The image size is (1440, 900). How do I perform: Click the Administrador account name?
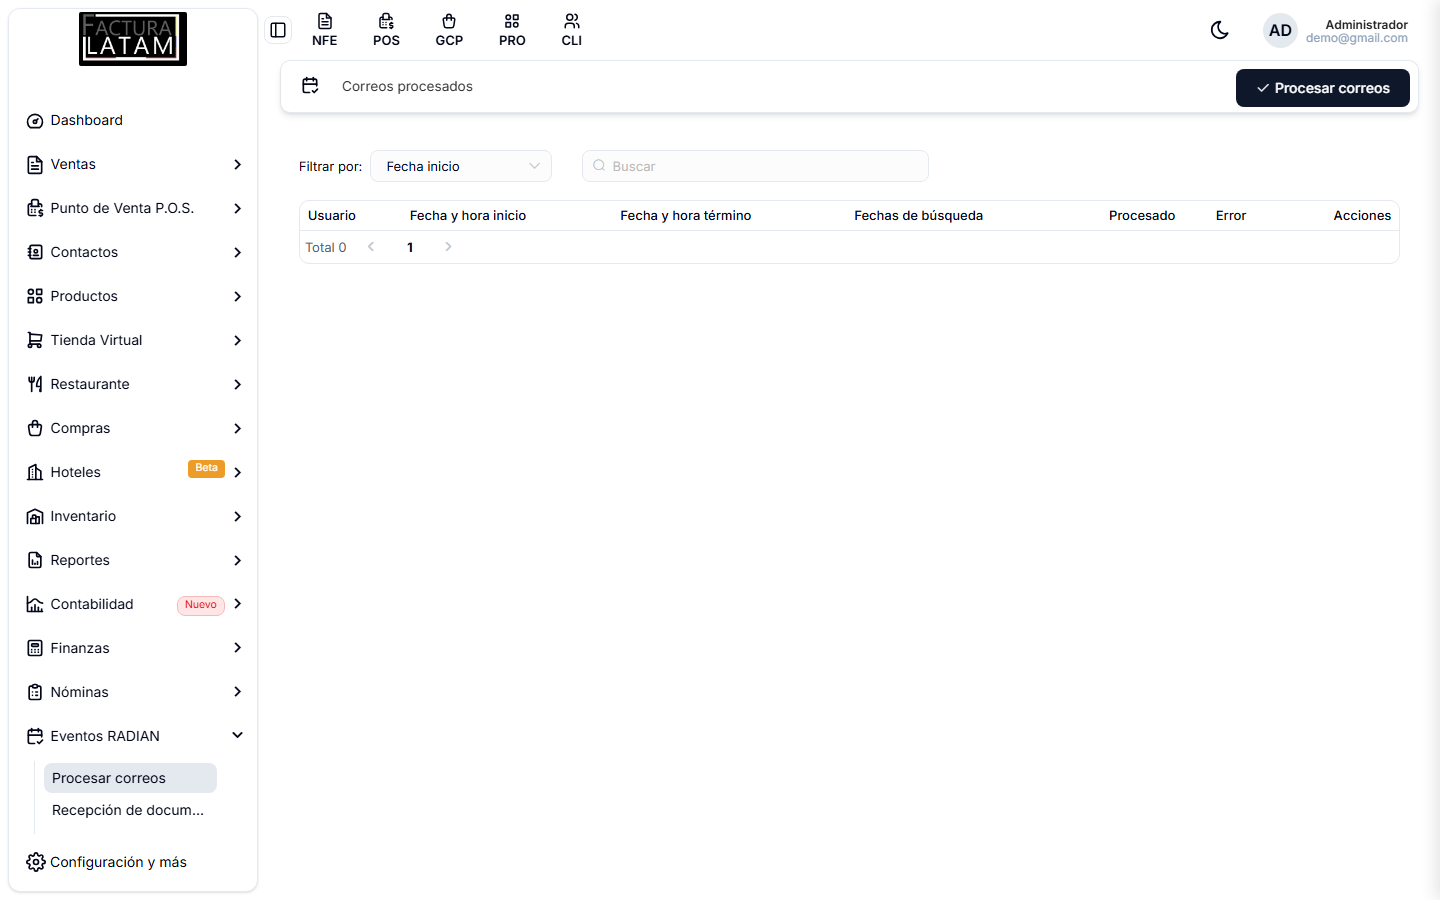pos(1366,24)
